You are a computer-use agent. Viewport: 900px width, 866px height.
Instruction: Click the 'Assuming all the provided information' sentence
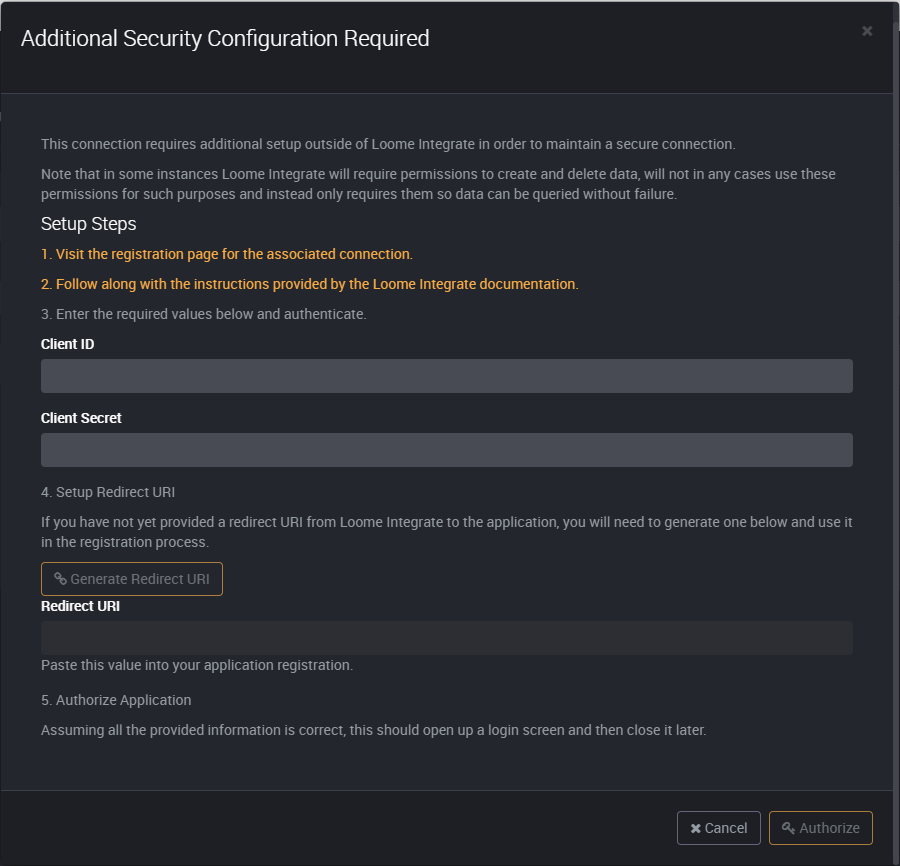pos(374,730)
